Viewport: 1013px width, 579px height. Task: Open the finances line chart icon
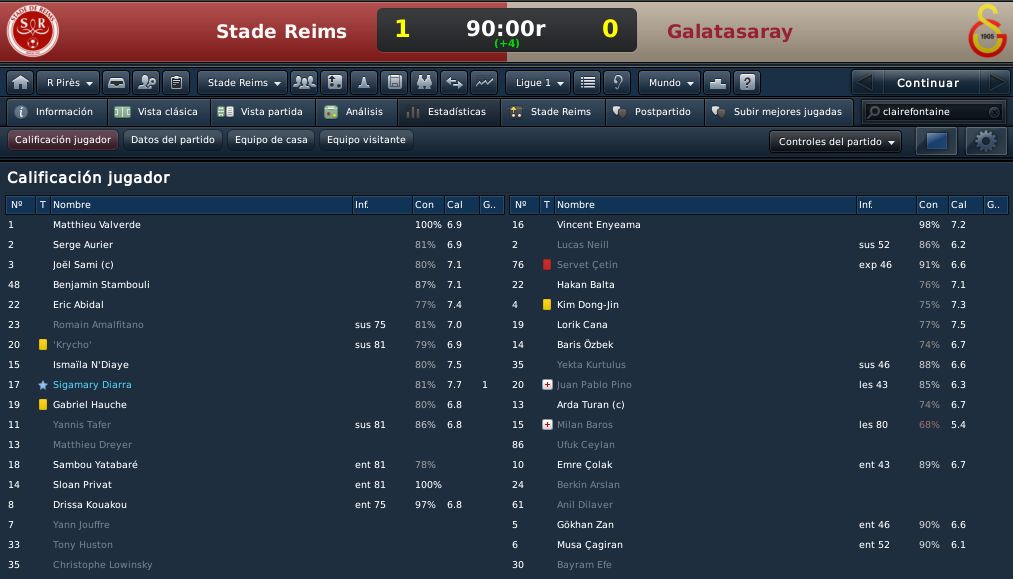point(484,83)
